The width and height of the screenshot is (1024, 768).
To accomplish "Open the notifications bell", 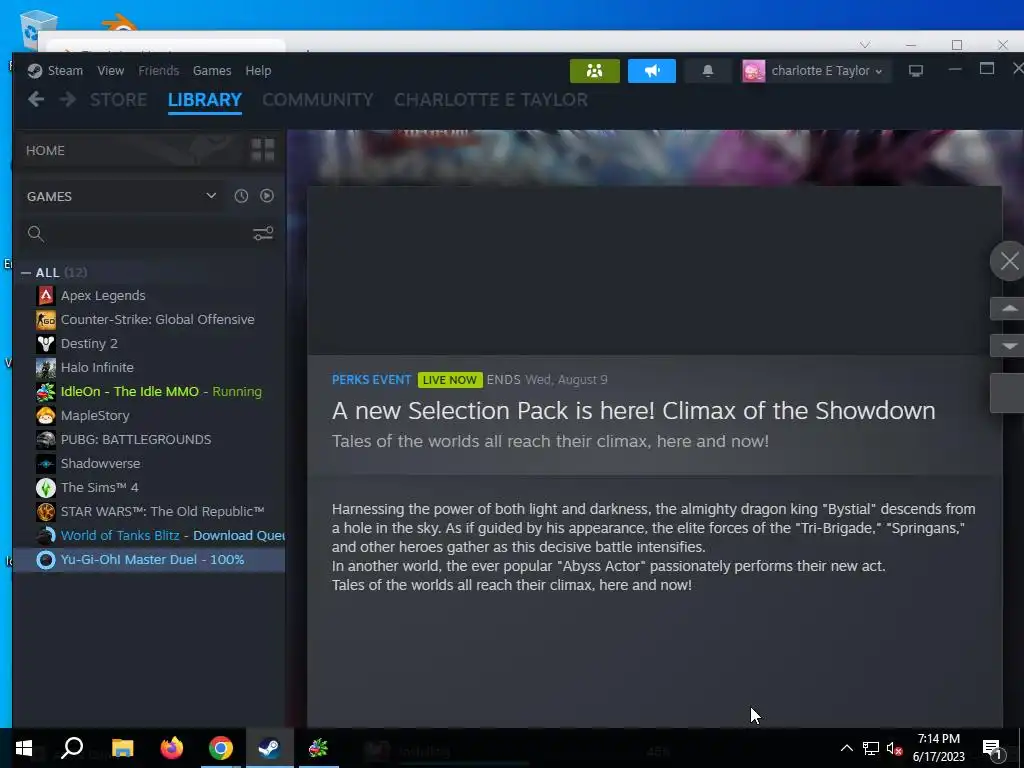I will click(x=708, y=71).
